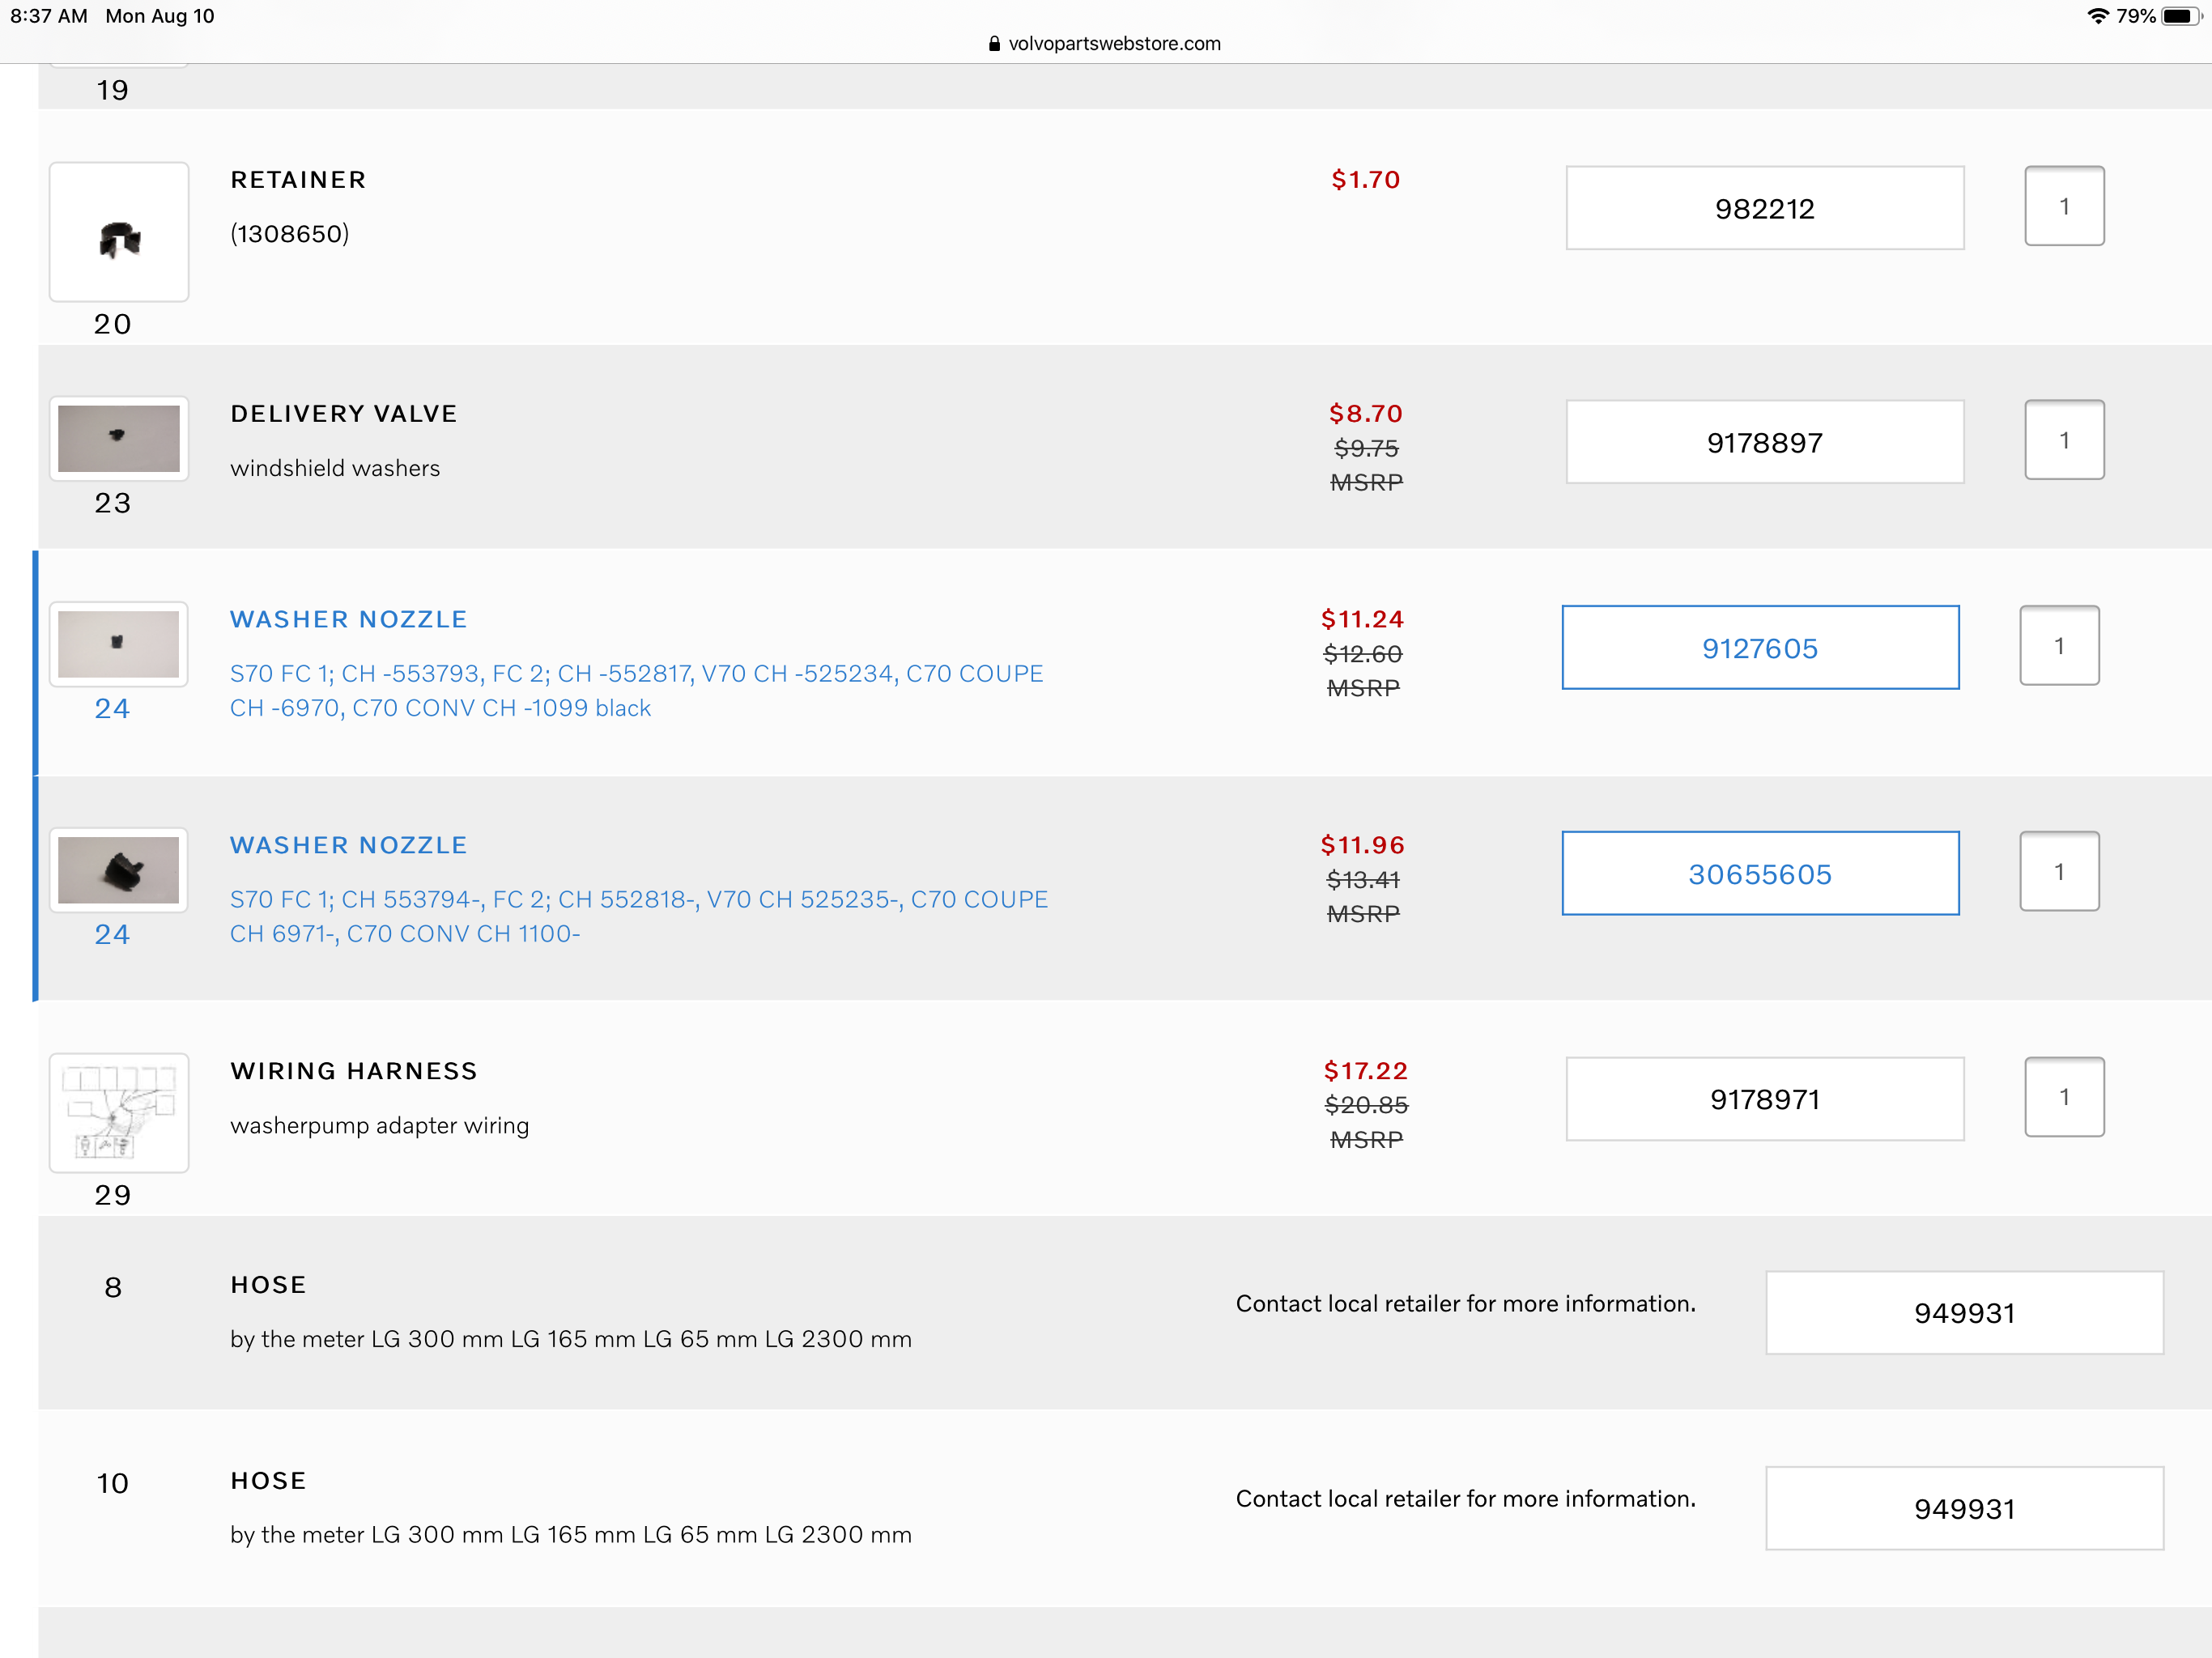Click part number 982212 button
The width and height of the screenshot is (2212, 1658).
1764,208
